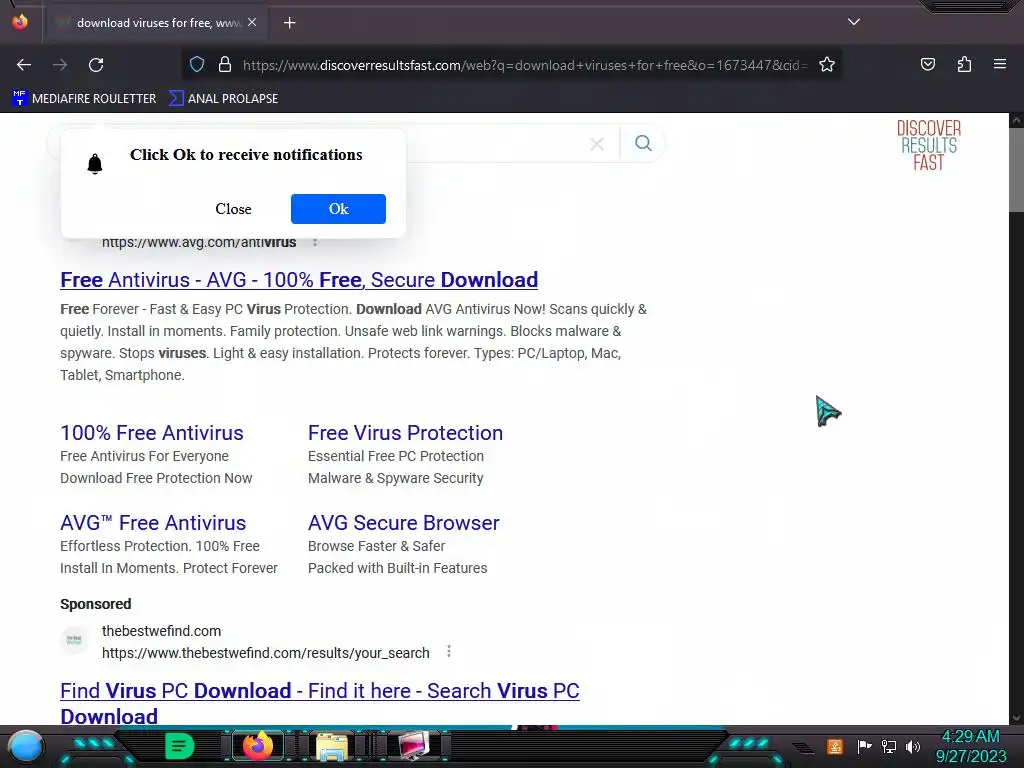Expand the list all tabs chevron
This screenshot has height=768, width=1024.
854,22
